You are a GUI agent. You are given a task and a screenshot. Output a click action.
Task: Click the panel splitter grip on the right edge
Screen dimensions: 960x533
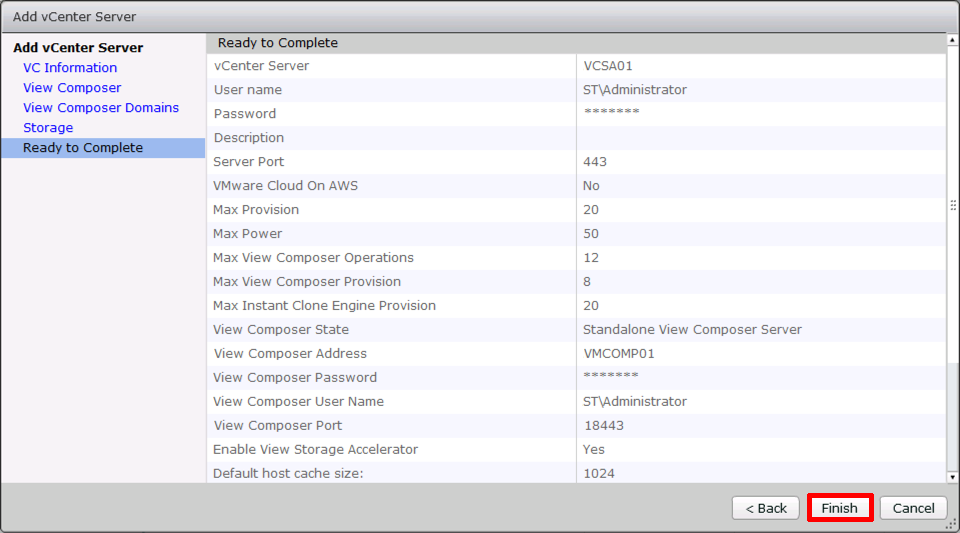(953, 206)
